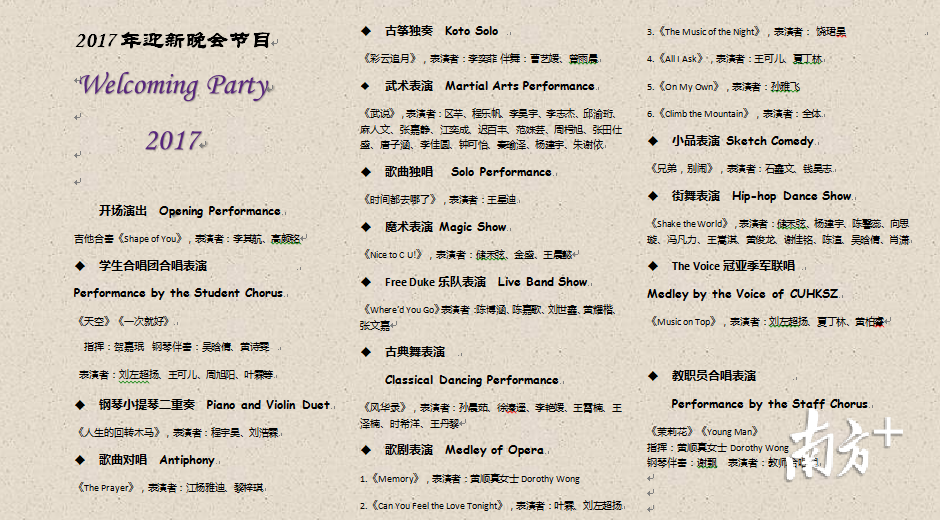Select the purple Welcoming Party title

[x=174, y=86]
